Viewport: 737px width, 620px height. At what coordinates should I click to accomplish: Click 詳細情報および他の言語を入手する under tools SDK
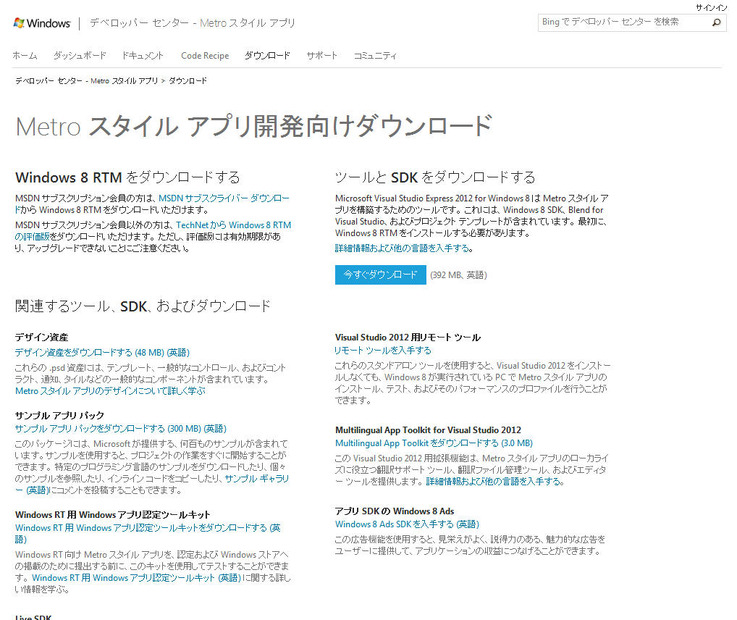point(404,248)
